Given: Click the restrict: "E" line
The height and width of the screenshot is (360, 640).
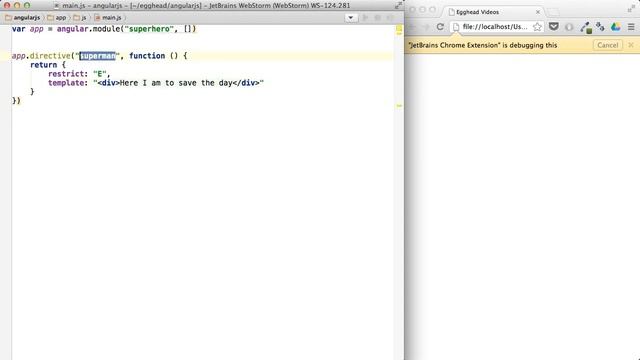Looking at the screenshot, I should click(x=79, y=74).
